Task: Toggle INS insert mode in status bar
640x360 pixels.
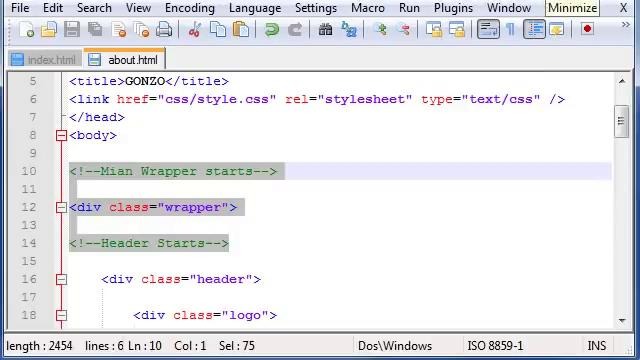Action: (596, 346)
